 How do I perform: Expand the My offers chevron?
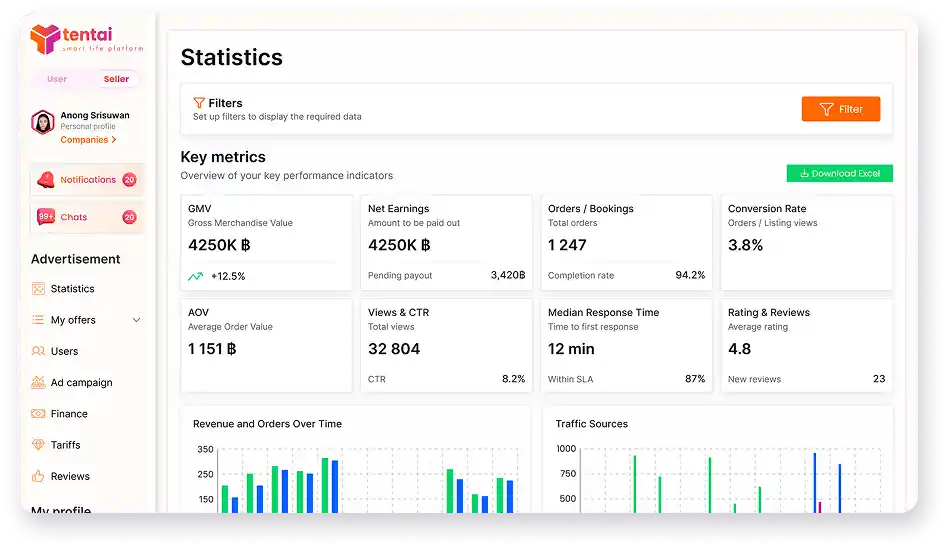coord(137,320)
